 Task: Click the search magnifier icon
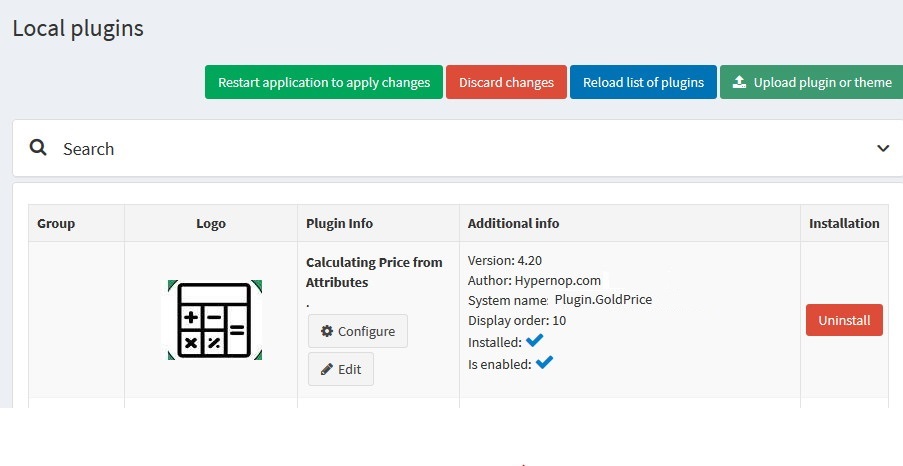(38, 148)
